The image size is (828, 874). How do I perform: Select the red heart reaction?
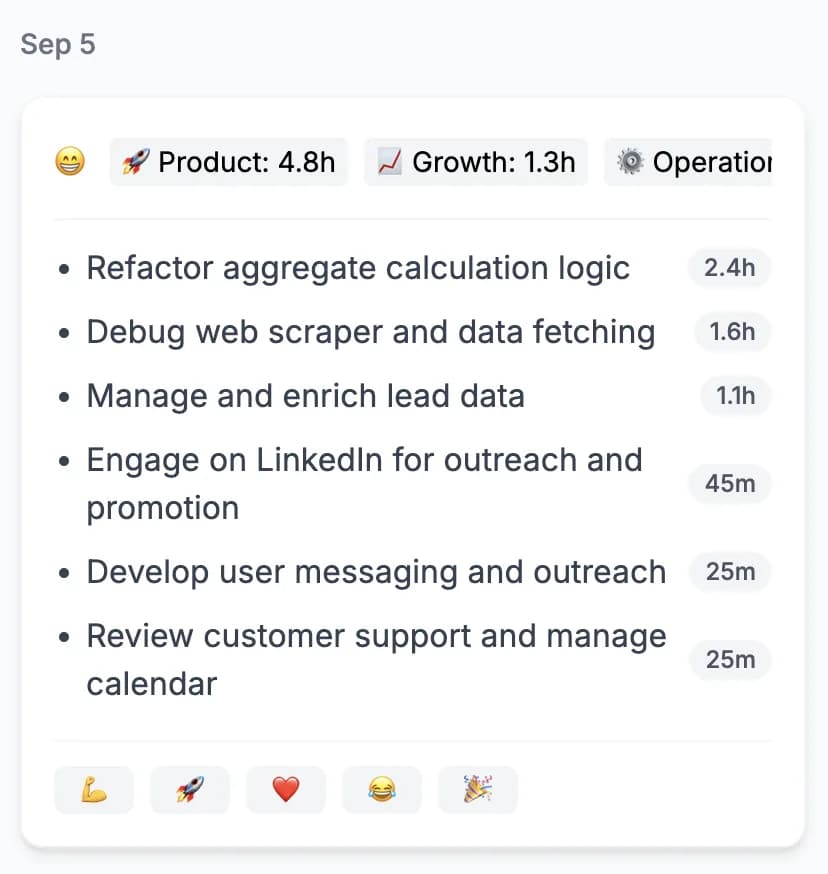pos(285,790)
